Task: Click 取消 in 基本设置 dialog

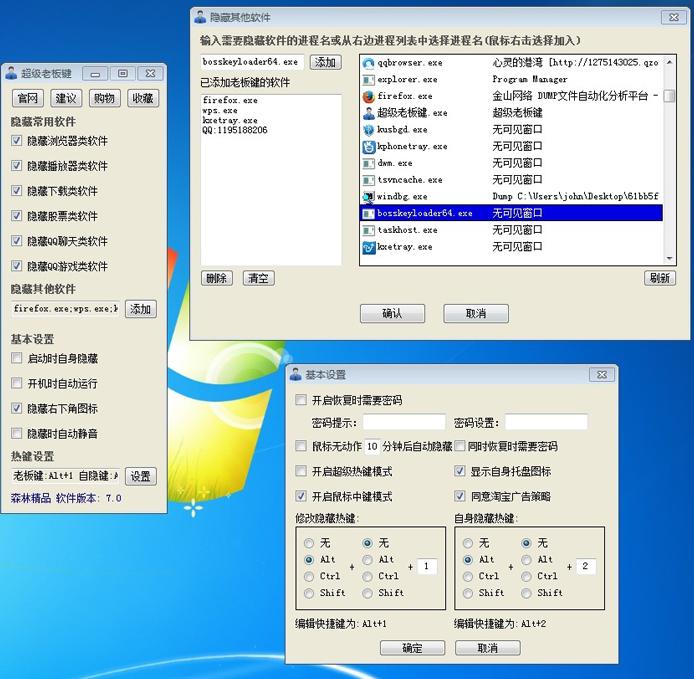Action: tap(488, 648)
